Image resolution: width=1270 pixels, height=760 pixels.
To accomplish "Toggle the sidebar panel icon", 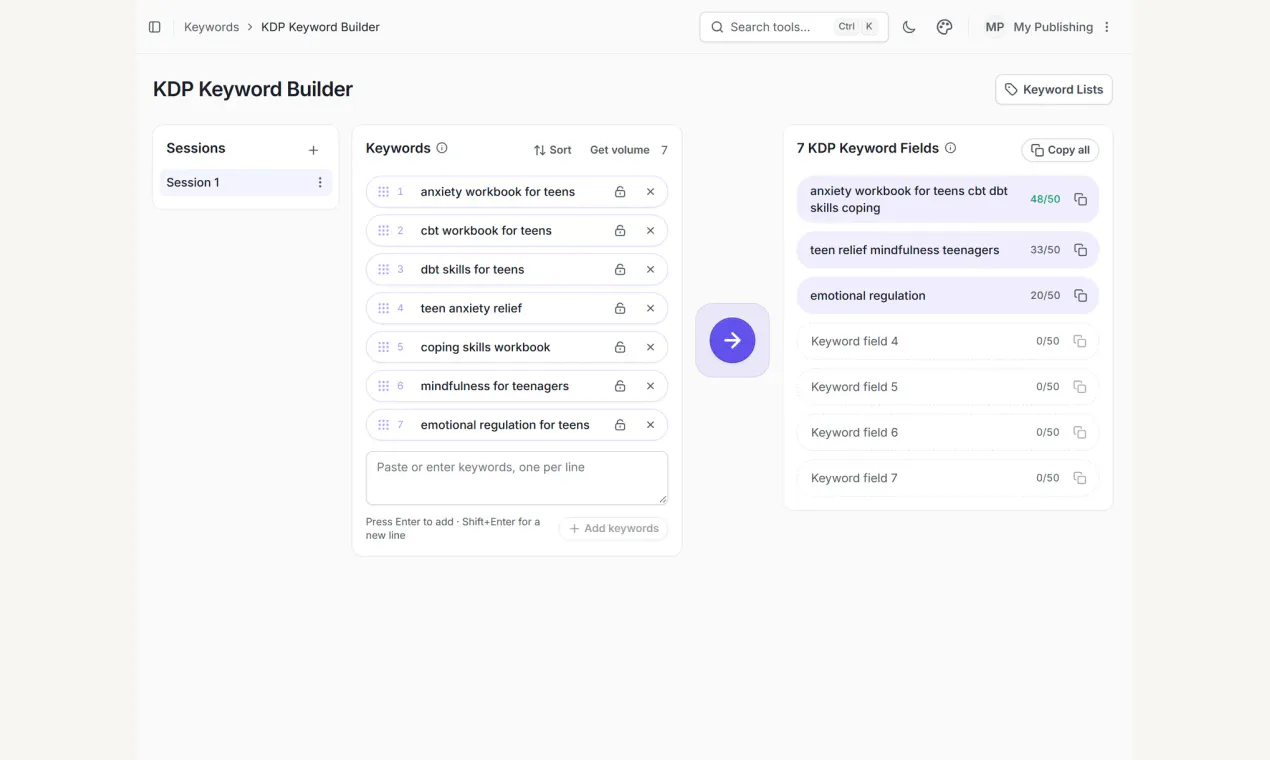I will 154,27.
